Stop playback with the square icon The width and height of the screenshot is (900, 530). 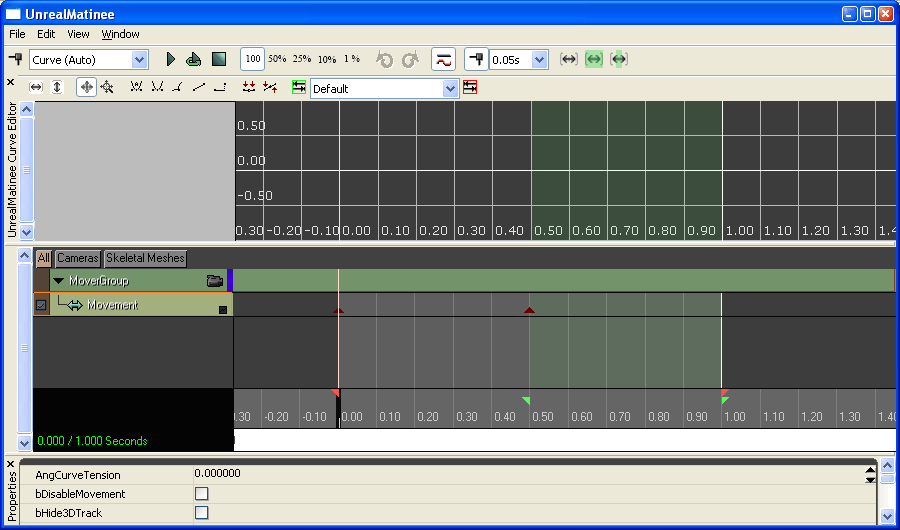tap(219, 59)
